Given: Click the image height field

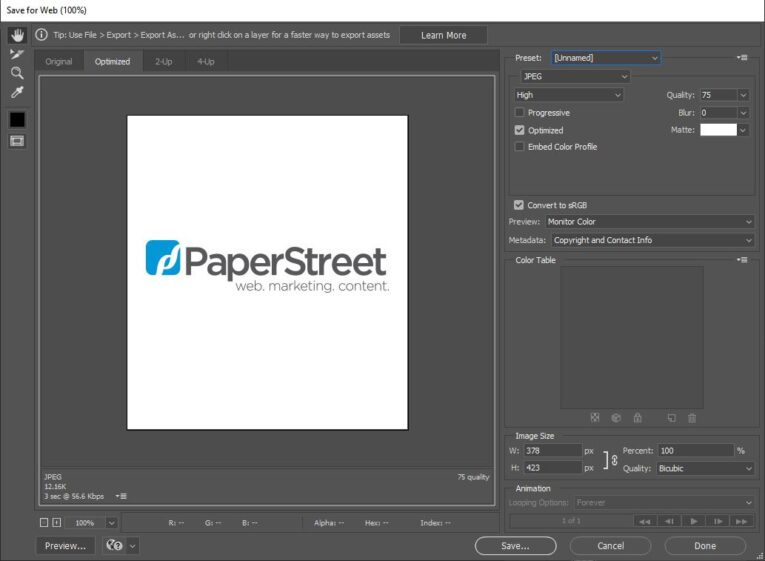Looking at the screenshot, I should pos(553,467).
